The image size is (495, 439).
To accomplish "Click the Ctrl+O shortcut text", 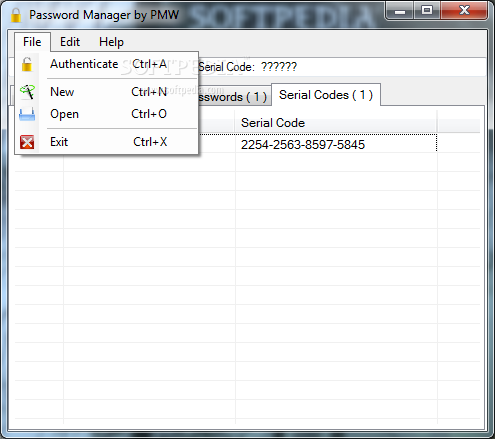I will [x=149, y=114].
